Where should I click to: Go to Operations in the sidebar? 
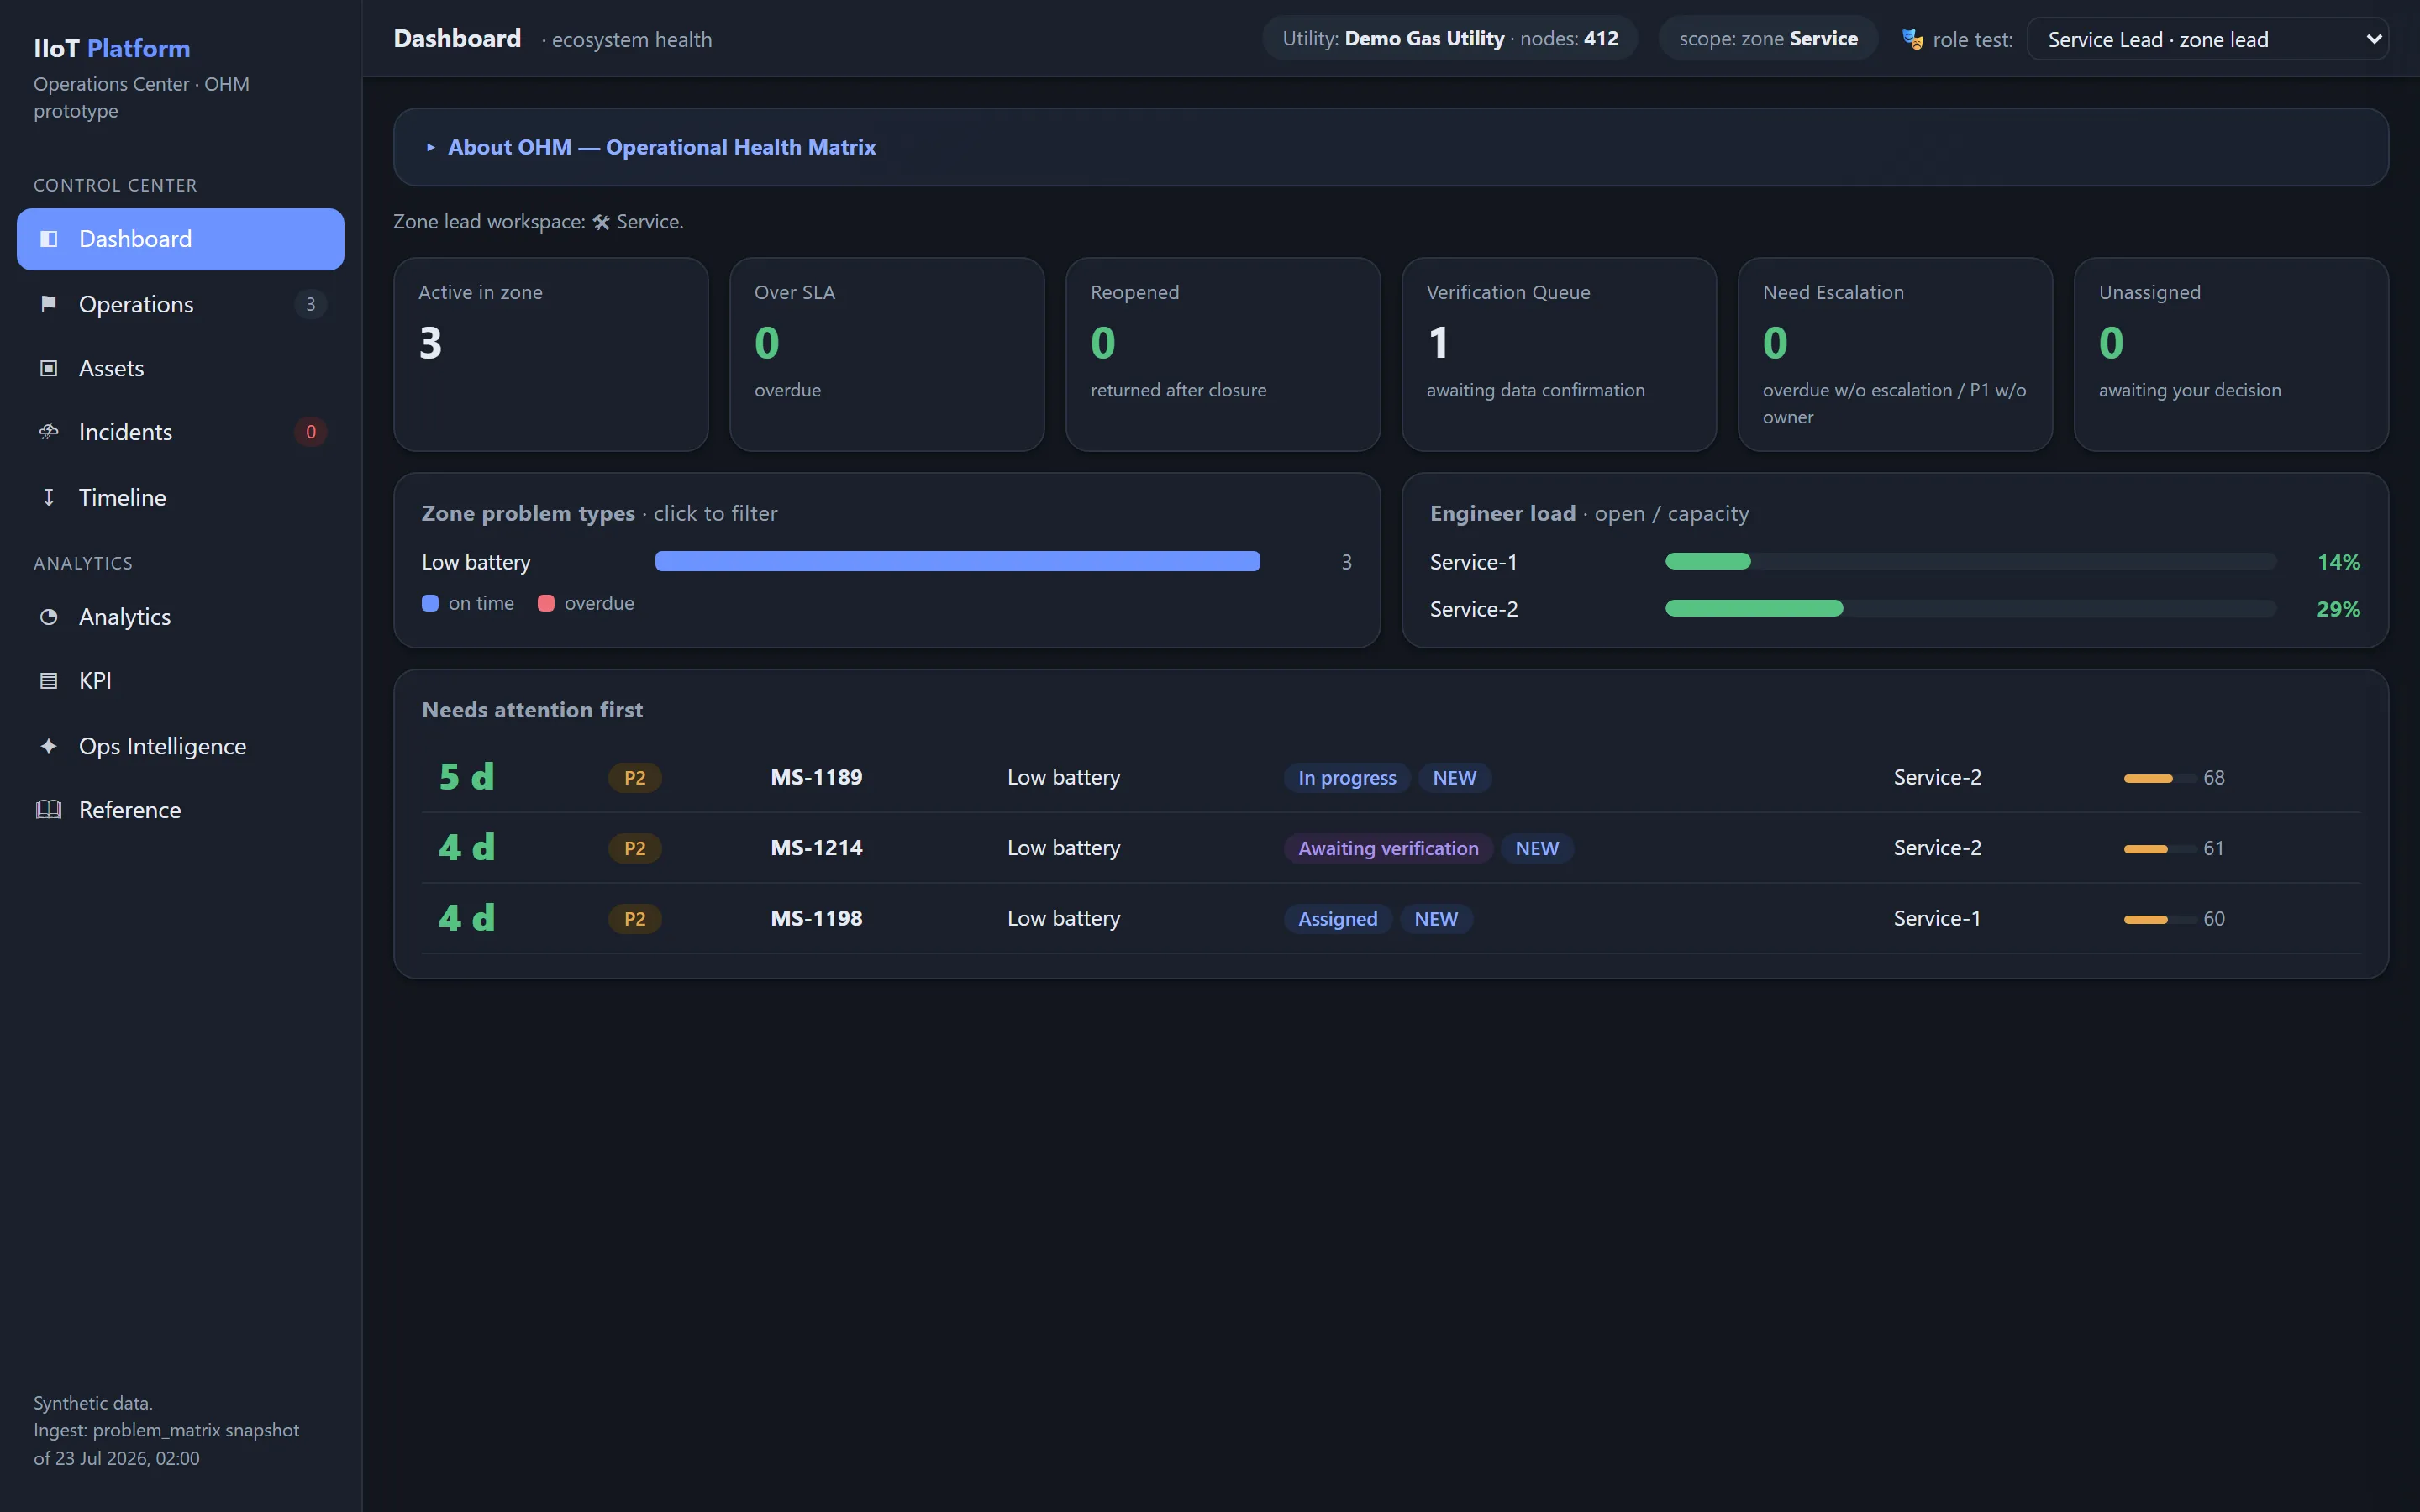coord(180,304)
